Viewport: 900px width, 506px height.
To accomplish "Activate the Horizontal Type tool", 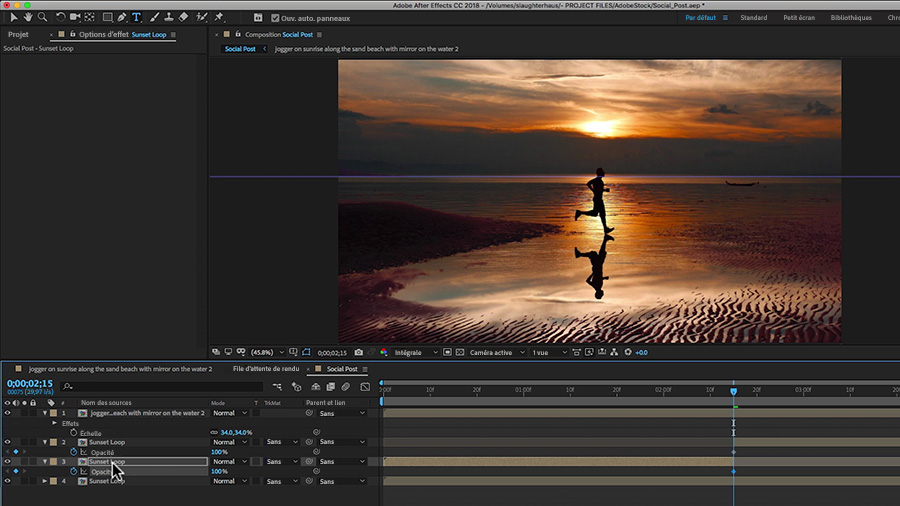I will pos(136,17).
